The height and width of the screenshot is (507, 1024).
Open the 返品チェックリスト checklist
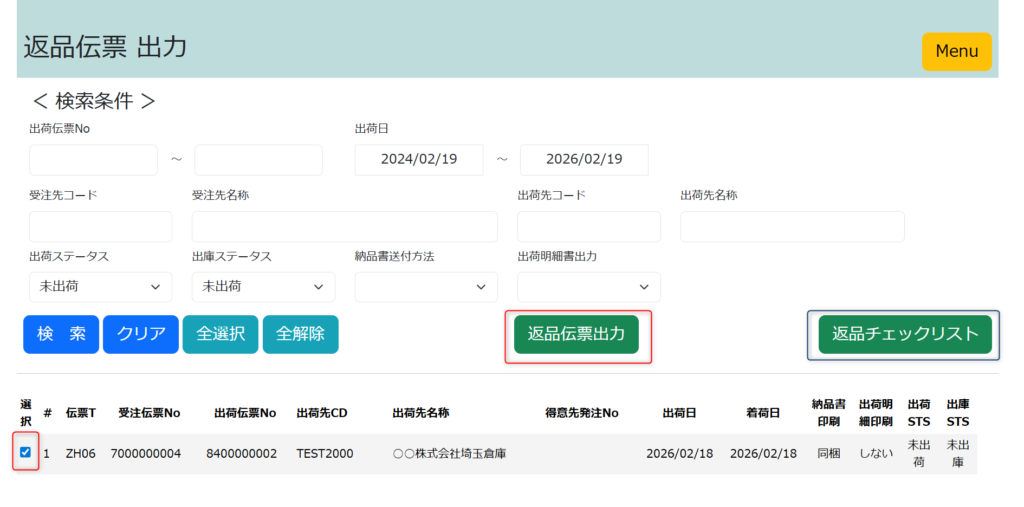pyautogui.click(x=904, y=334)
